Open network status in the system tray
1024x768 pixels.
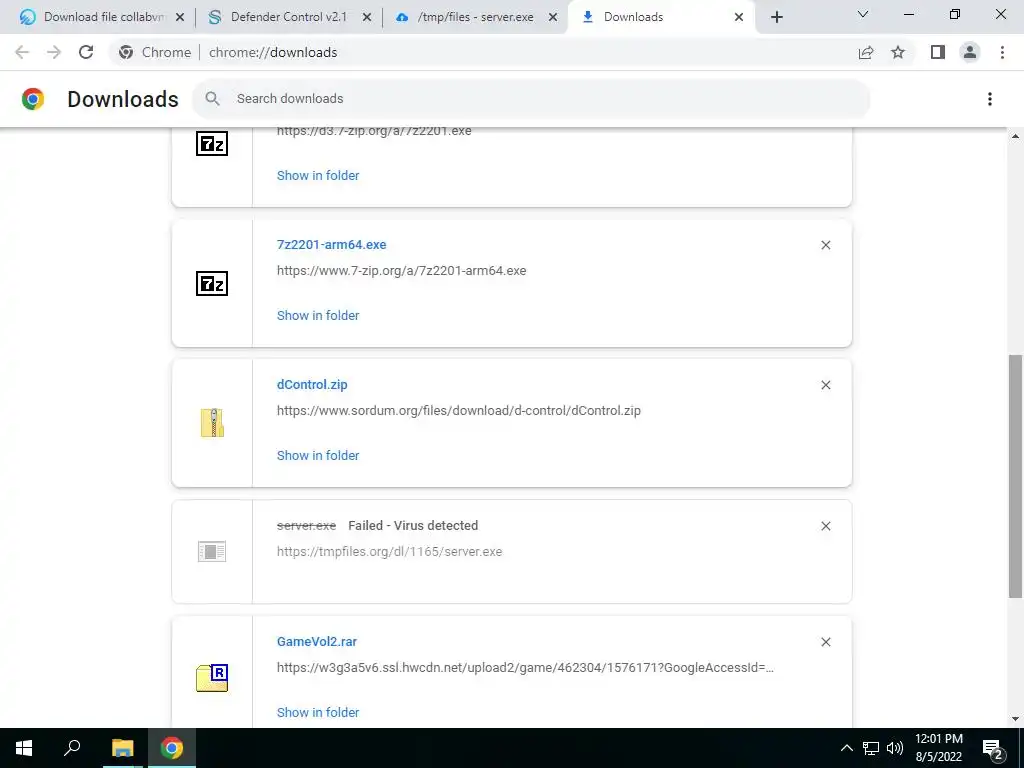[871, 748]
